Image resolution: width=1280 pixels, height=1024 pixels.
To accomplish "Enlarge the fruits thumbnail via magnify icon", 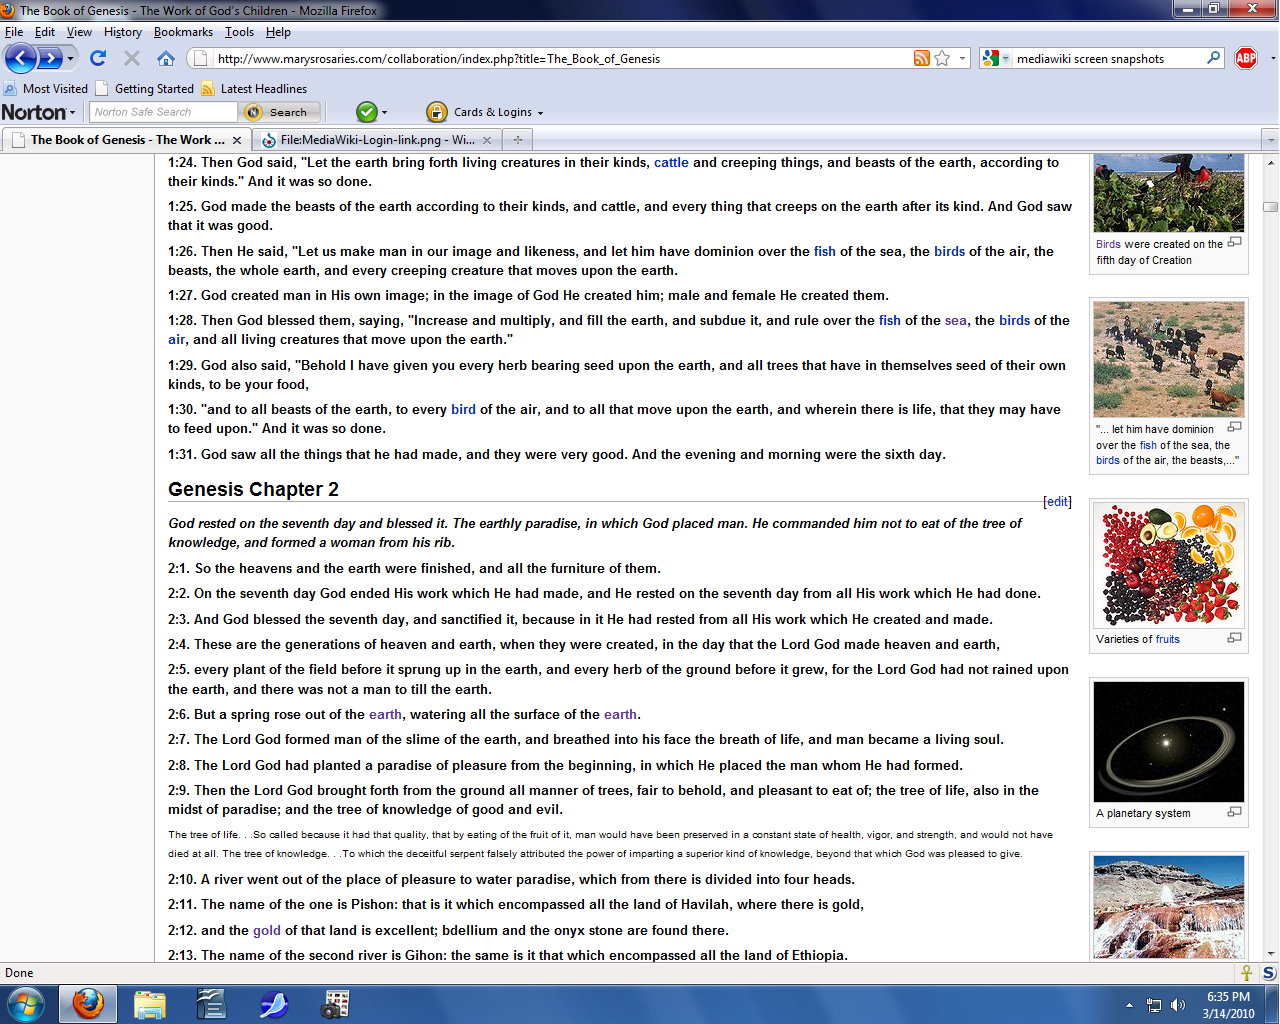I will [1234, 638].
